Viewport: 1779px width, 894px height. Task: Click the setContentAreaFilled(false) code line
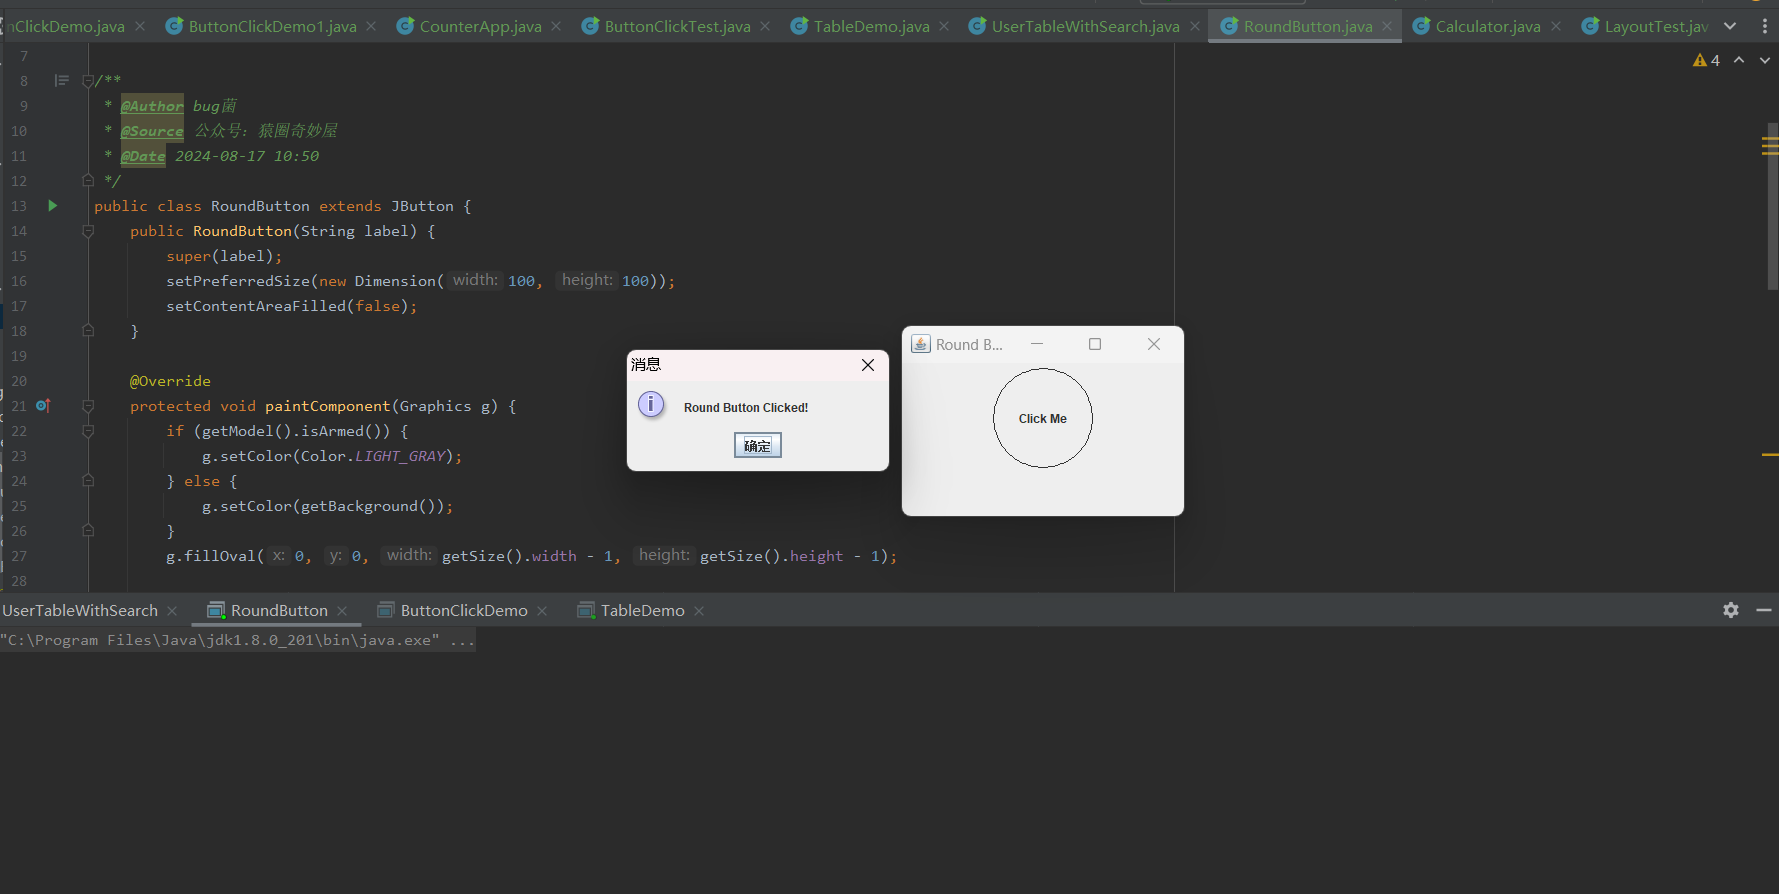point(291,306)
